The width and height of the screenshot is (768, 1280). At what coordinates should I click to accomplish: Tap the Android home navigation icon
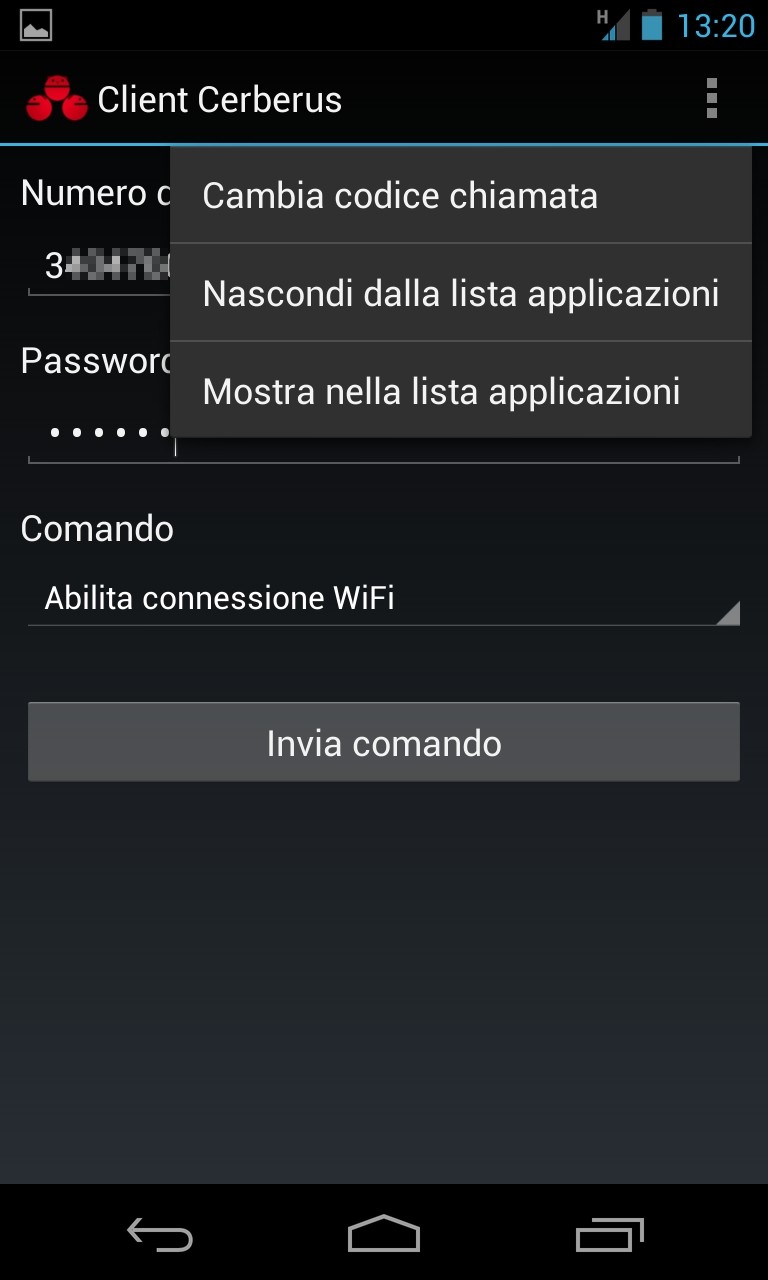(x=384, y=1234)
